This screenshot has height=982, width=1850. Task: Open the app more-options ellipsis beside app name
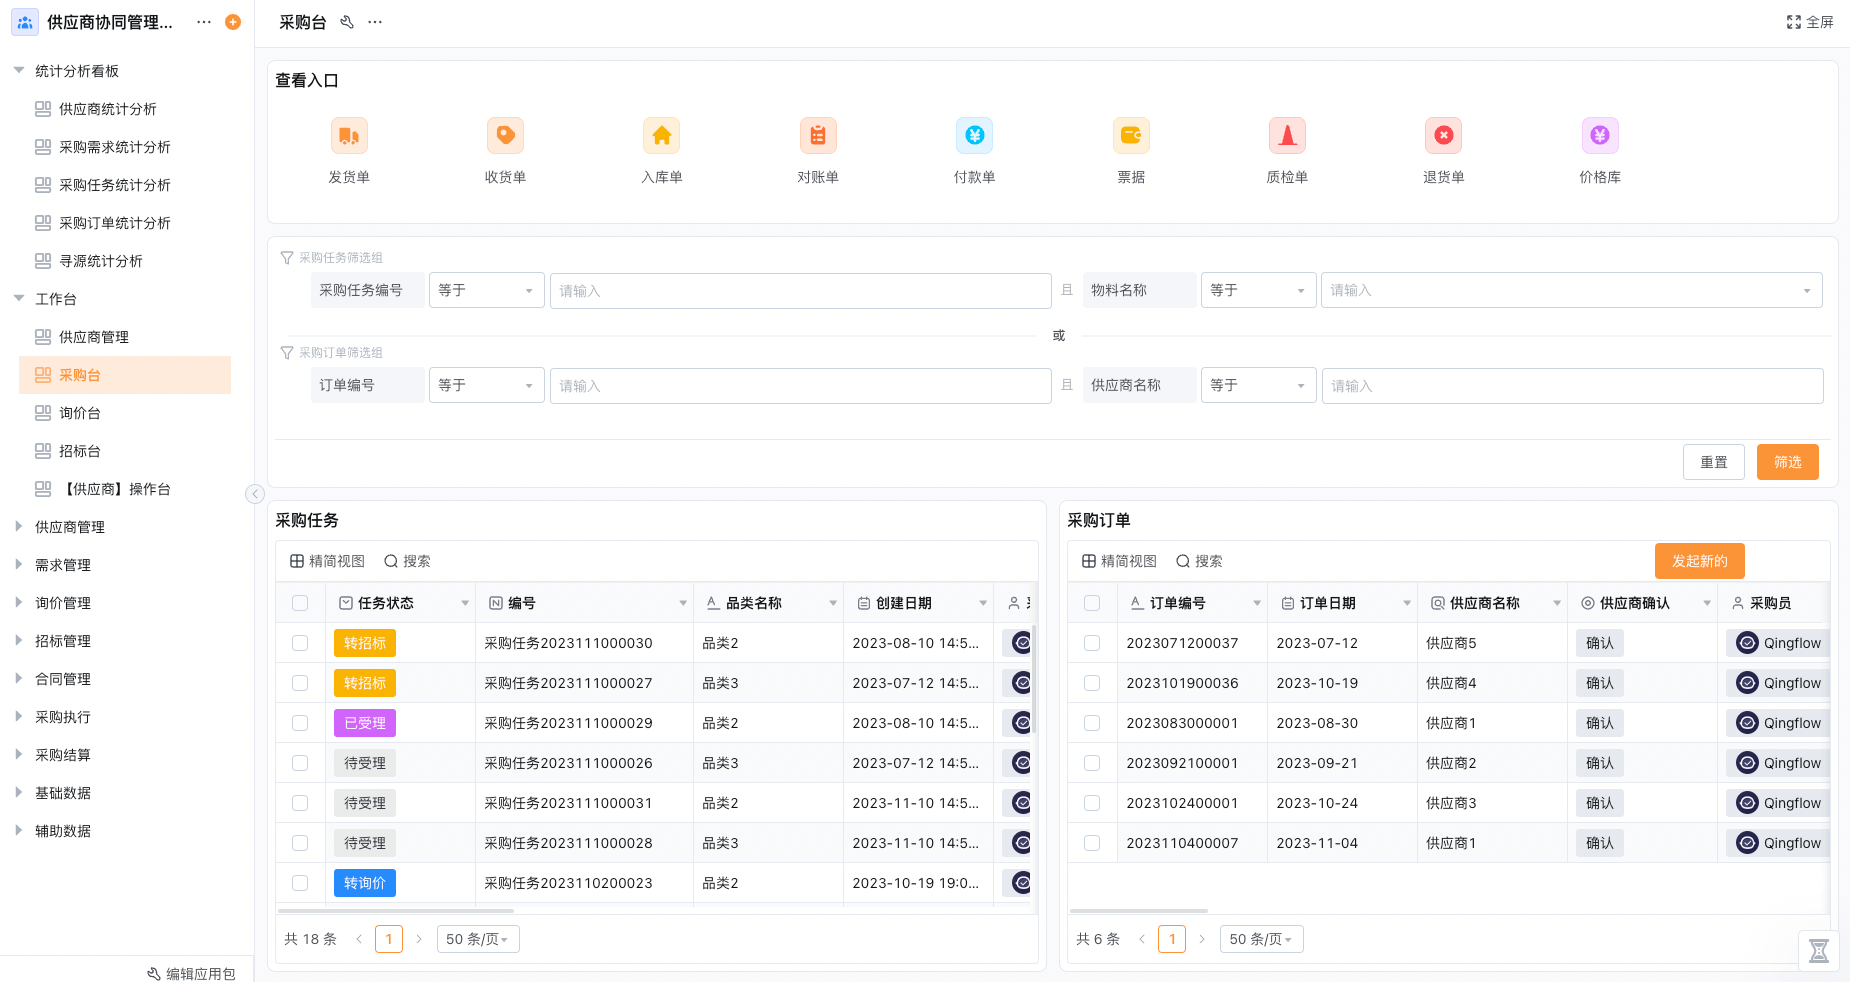[x=204, y=22]
